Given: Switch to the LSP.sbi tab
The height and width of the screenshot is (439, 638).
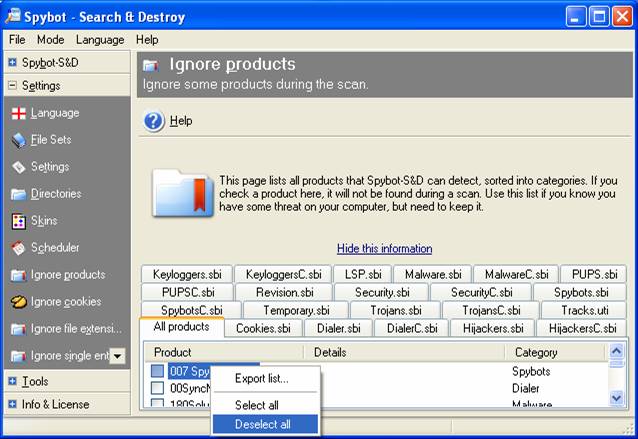Looking at the screenshot, I should point(363,274).
